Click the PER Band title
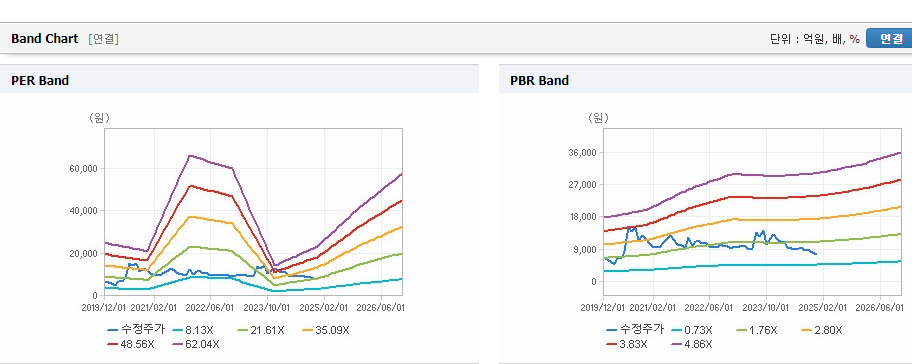Screen dimensions: 912x364 click(40, 81)
